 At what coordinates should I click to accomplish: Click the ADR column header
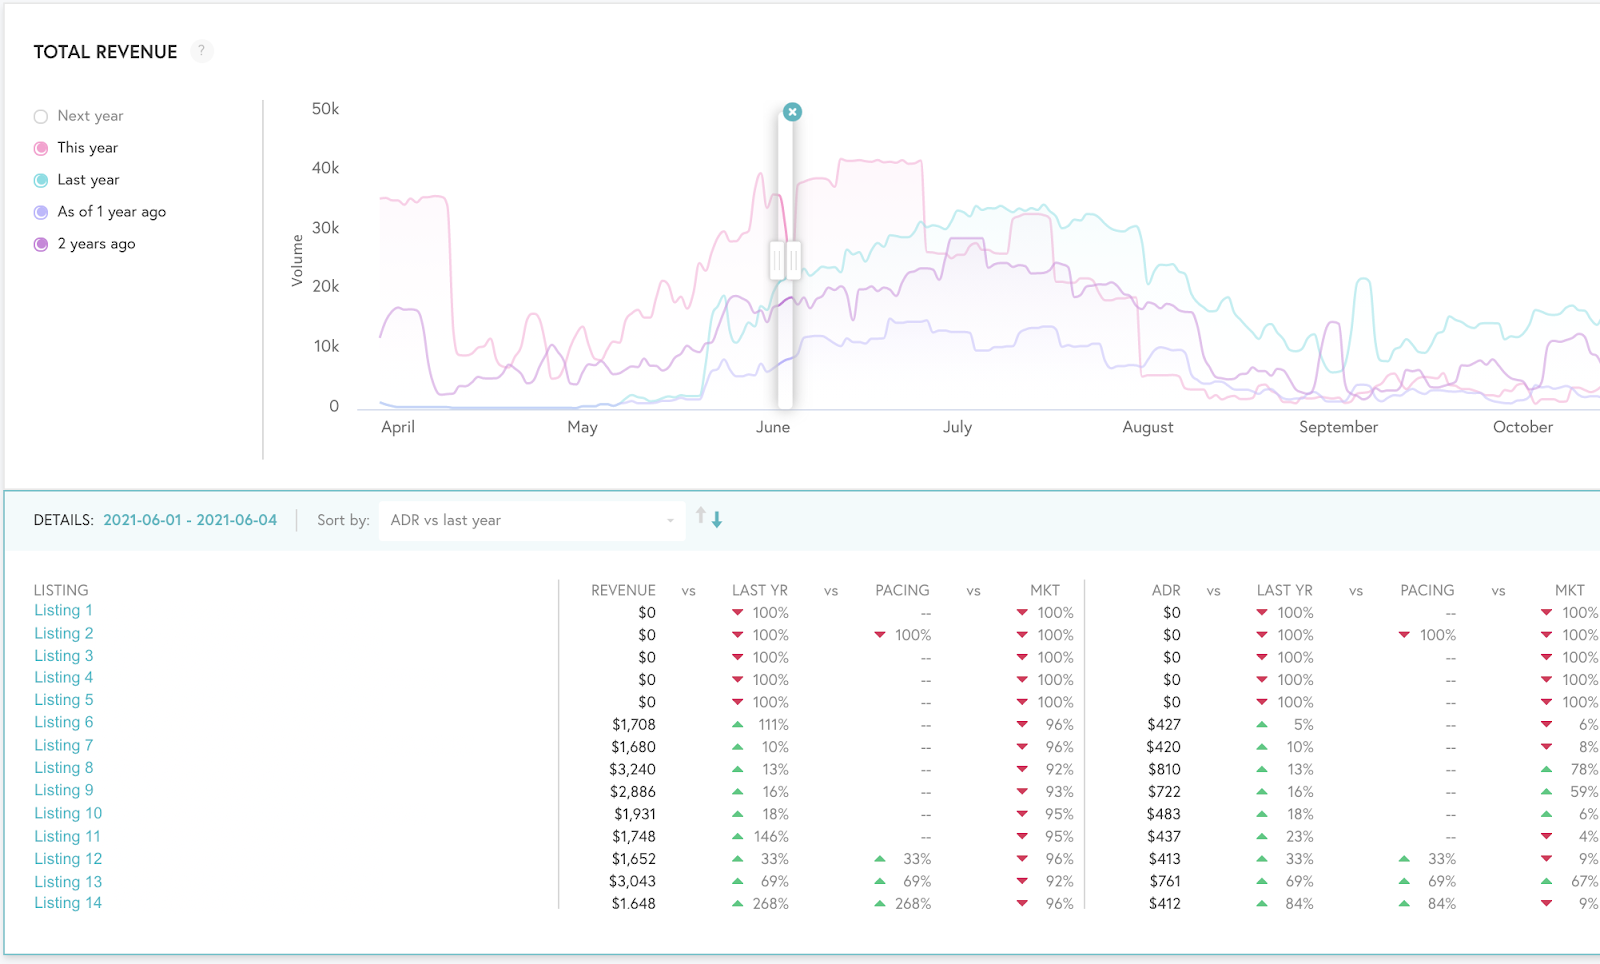click(x=1165, y=591)
